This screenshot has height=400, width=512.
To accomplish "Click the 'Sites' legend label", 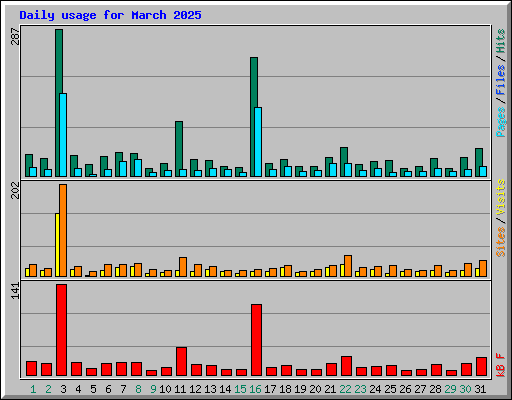I will [x=501, y=242].
